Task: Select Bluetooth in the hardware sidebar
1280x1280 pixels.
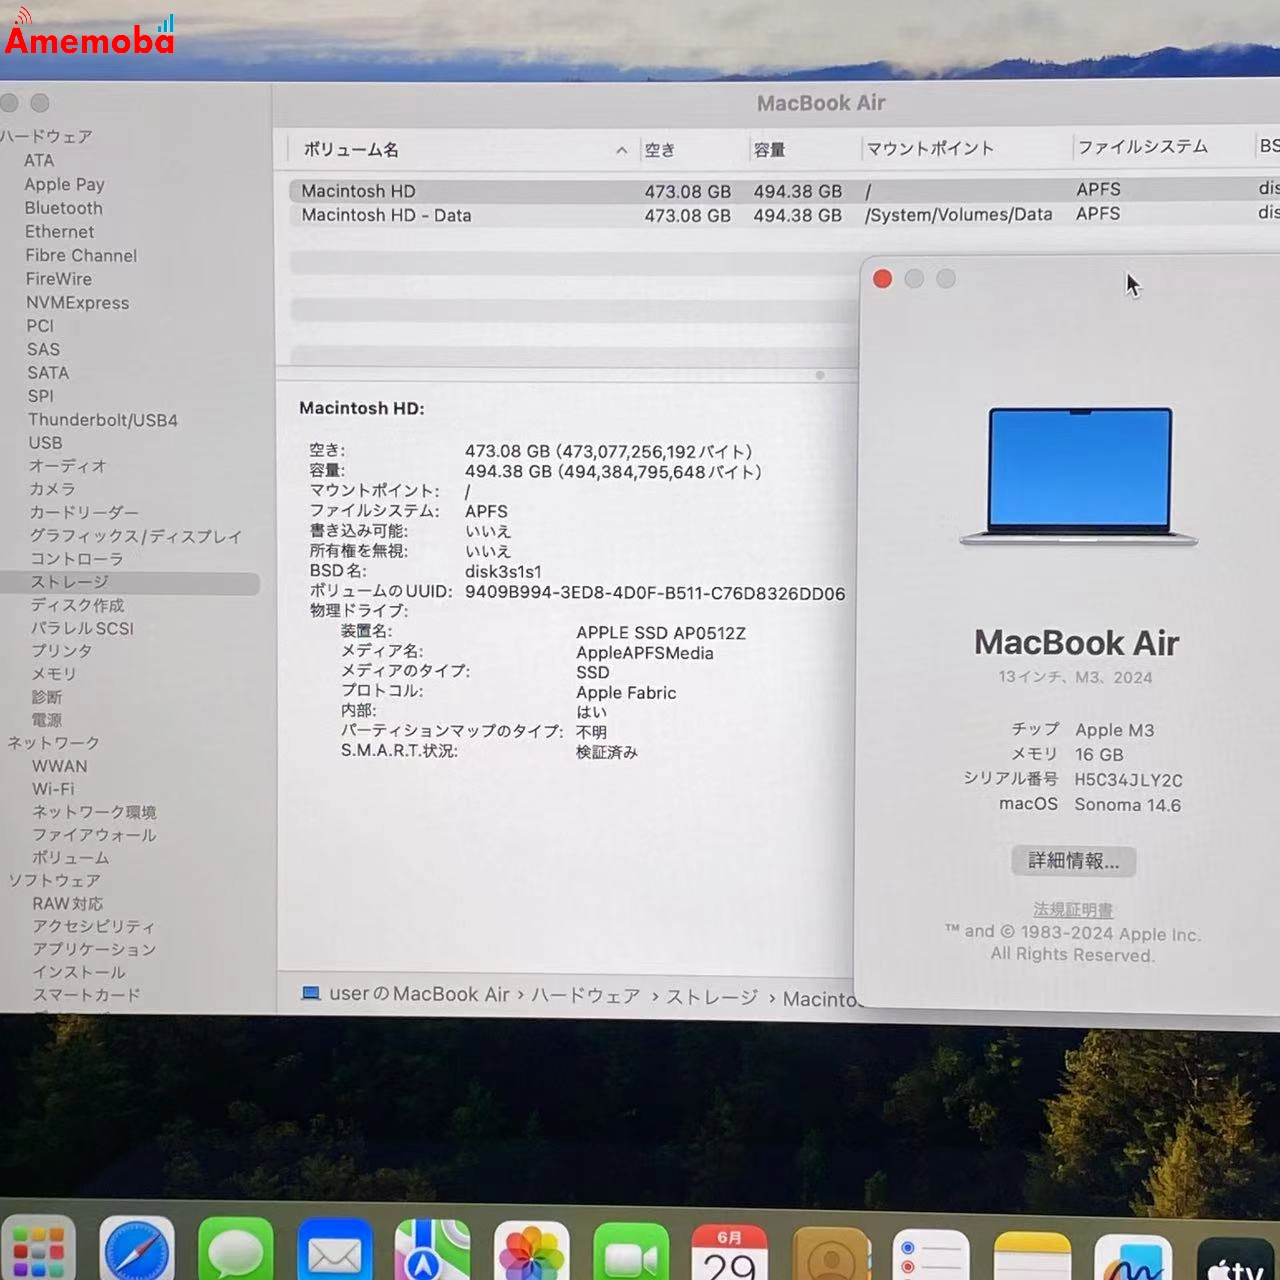Action: [63, 208]
